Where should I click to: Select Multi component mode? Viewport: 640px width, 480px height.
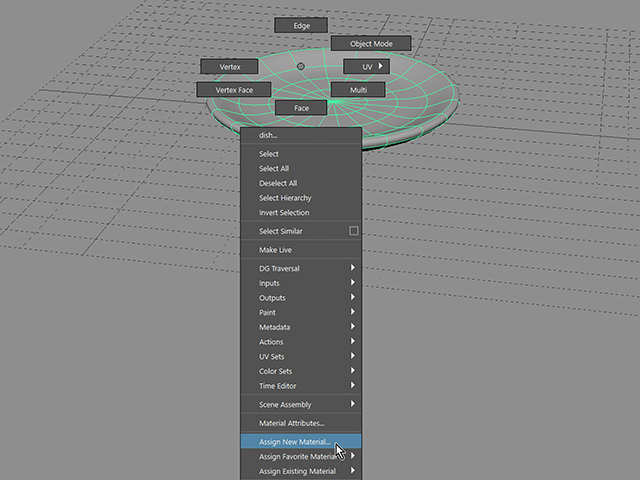coord(358,90)
